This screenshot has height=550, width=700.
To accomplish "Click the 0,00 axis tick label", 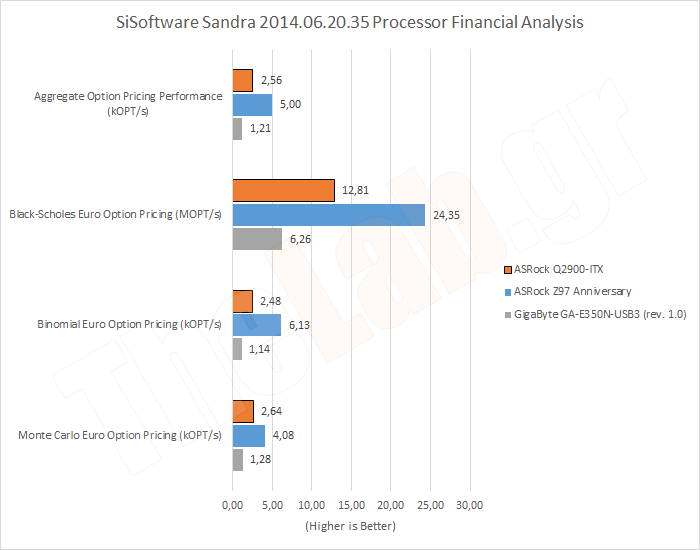I will coord(233,505).
